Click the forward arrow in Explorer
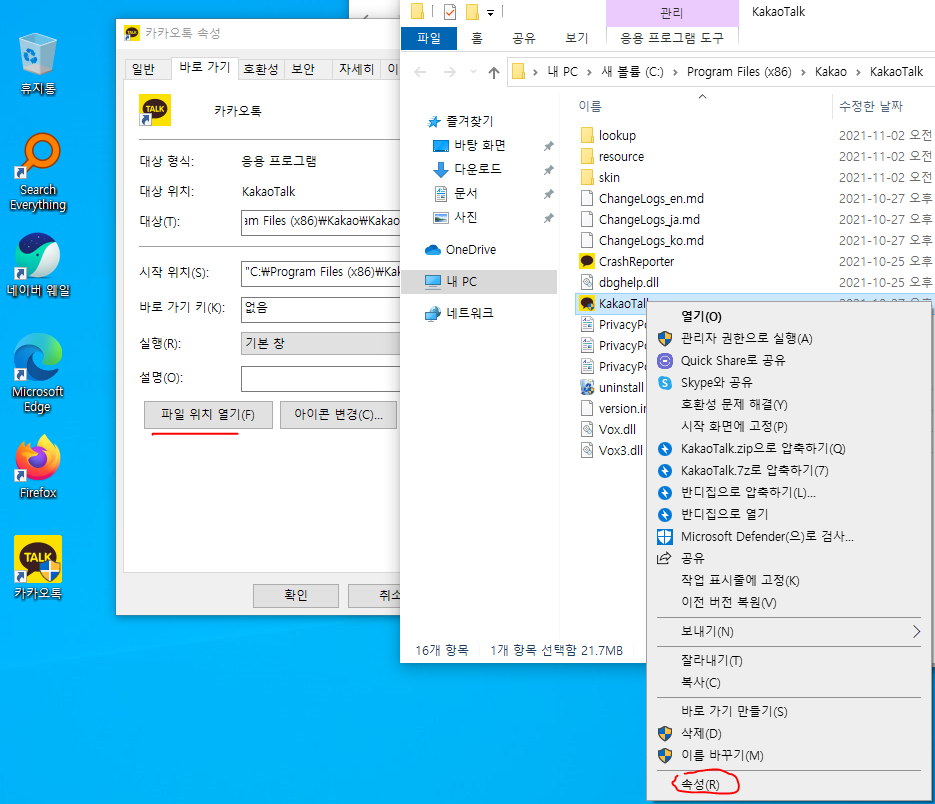Viewport: 935px width, 804px height. (450, 72)
